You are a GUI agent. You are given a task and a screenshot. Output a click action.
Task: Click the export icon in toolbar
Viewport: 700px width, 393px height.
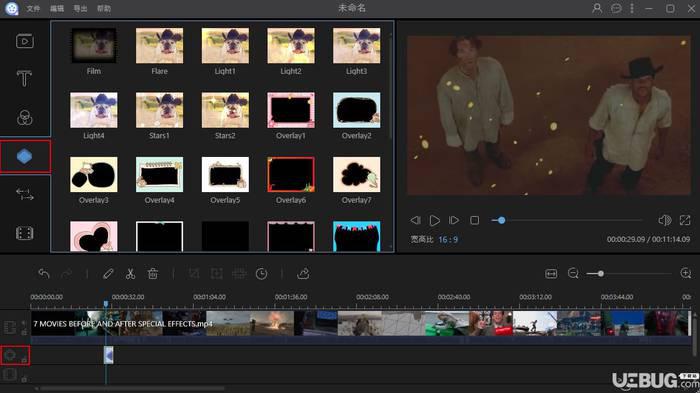click(303, 273)
